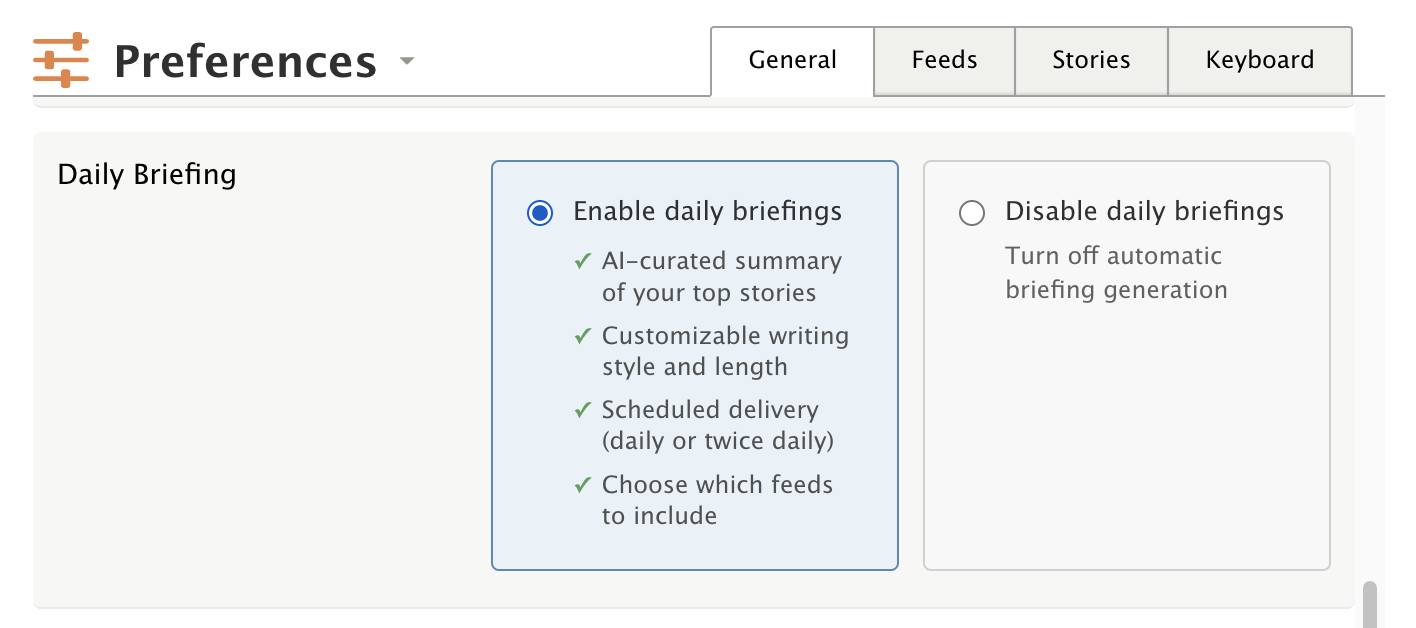Choose the Disable daily briefings radio button
Viewport: 1416px width, 628px height.
point(972,213)
